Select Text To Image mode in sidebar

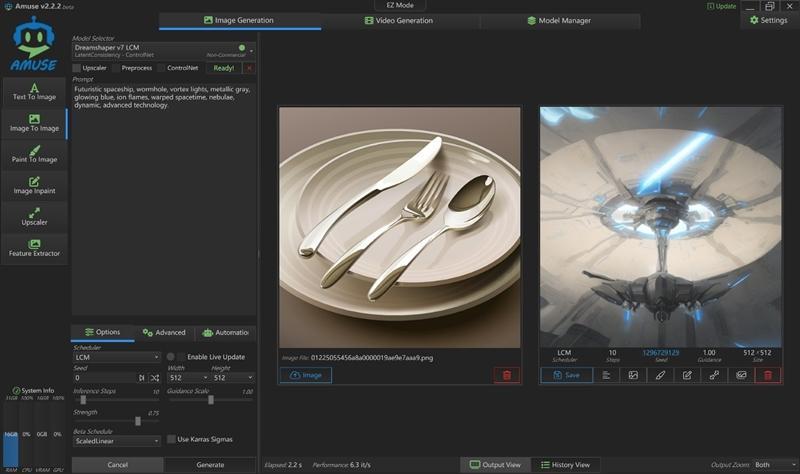click(34, 92)
